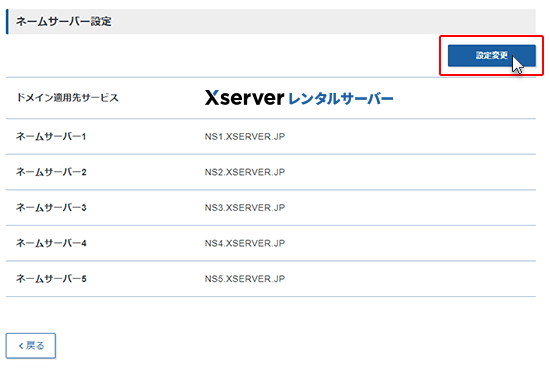Click the NS5.XSERVER.JP value

[245, 279]
